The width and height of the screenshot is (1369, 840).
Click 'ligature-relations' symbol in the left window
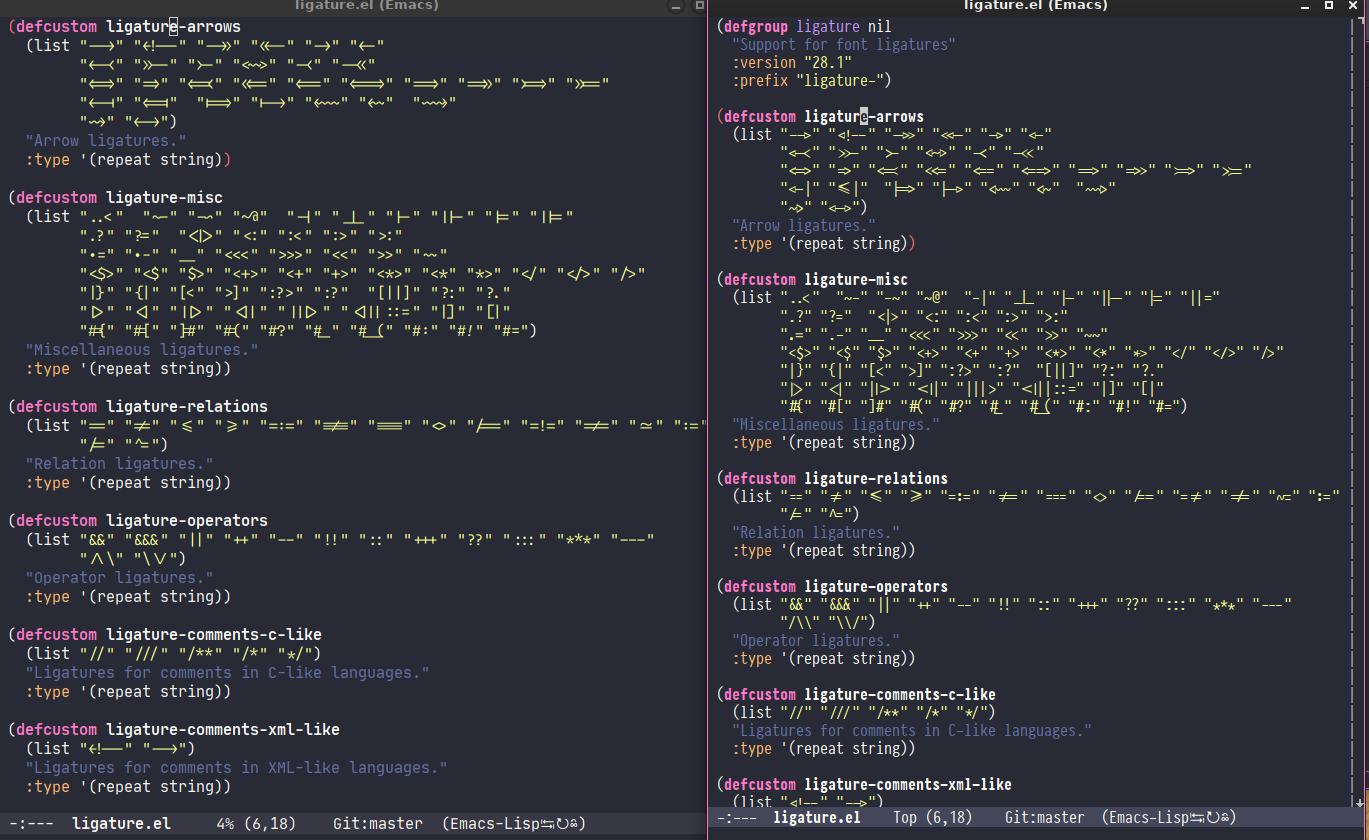pos(187,406)
